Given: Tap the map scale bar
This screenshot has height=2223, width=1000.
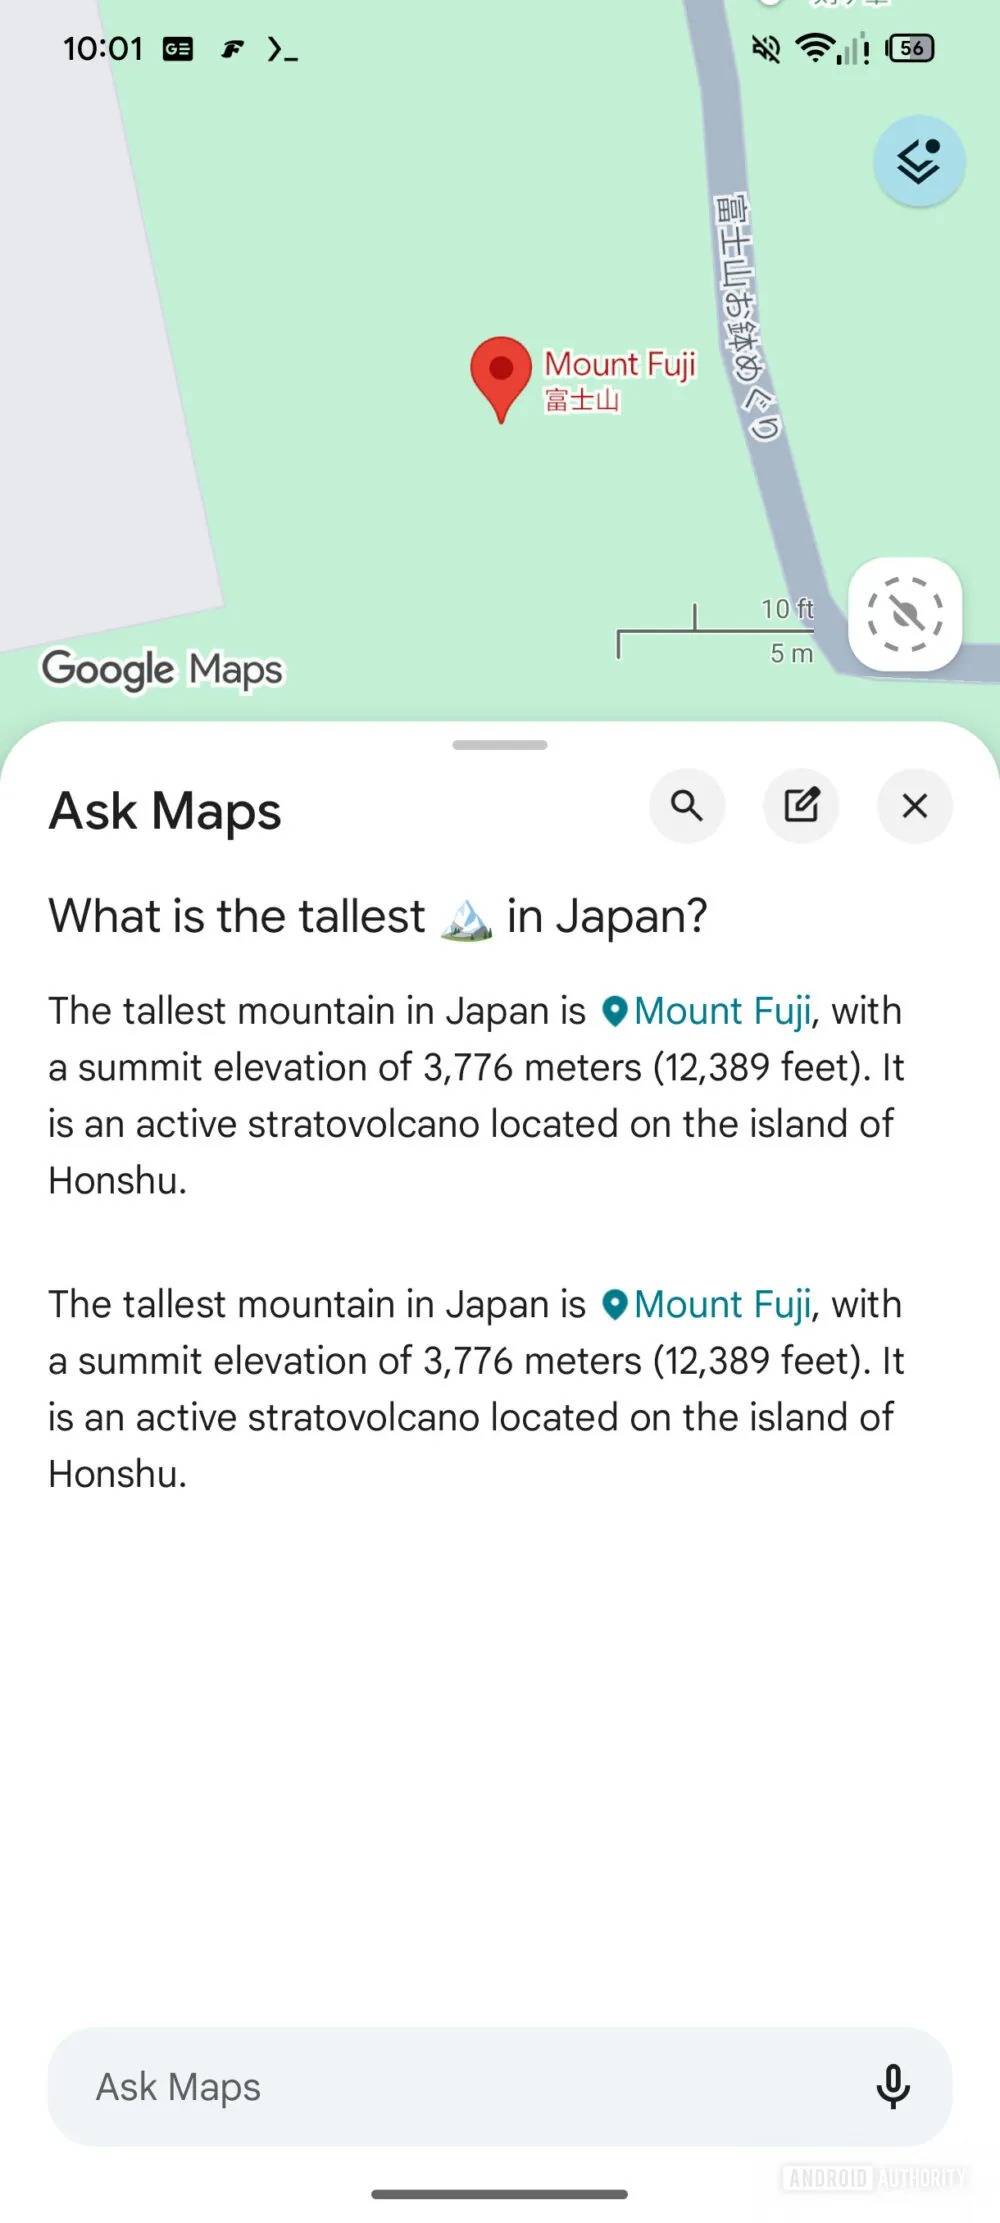Looking at the screenshot, I should [x=716, y=632].
